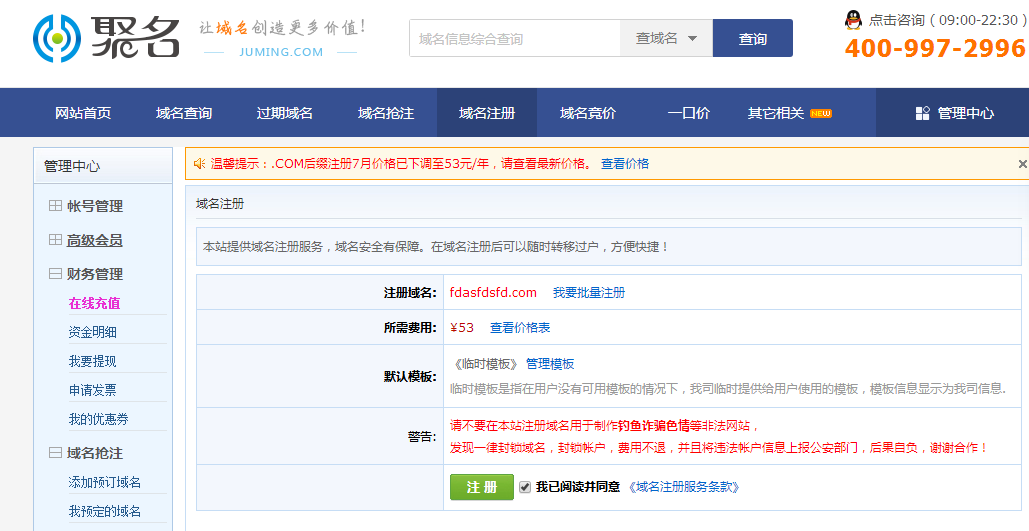Open 一口价 in navigation bar

[688, 113]
